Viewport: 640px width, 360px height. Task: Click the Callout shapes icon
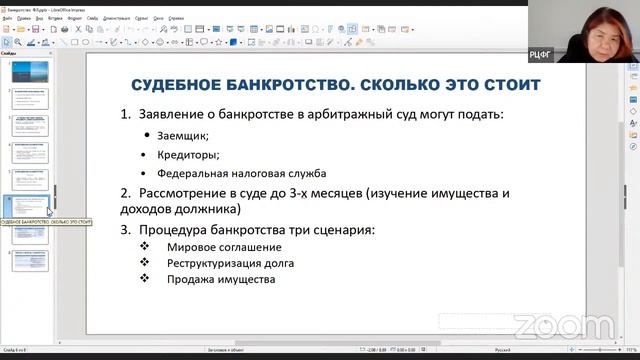[204, 42]
